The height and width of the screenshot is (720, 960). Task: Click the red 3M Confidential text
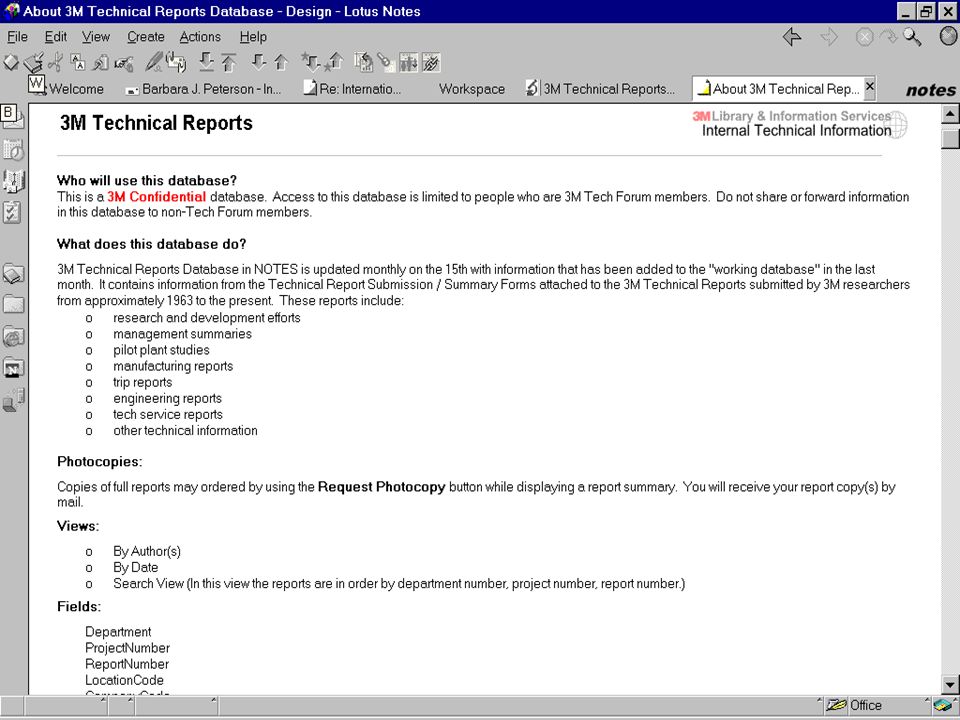pyautogui.click(x=156, y=197)
